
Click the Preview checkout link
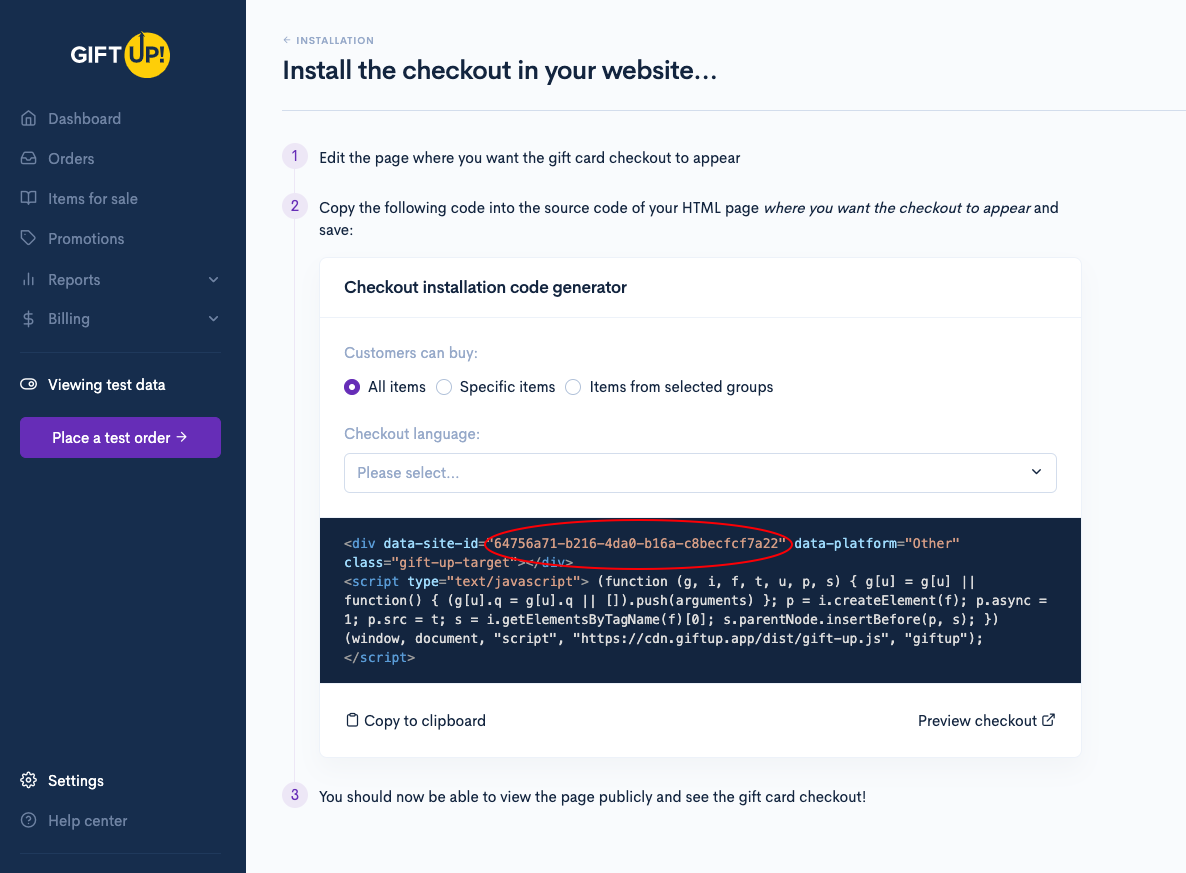986,720
